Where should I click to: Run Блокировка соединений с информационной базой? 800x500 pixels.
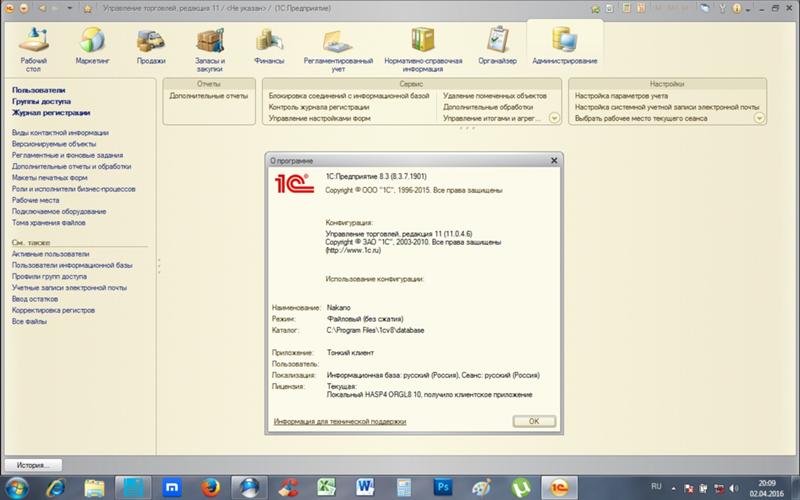point(349,95)
